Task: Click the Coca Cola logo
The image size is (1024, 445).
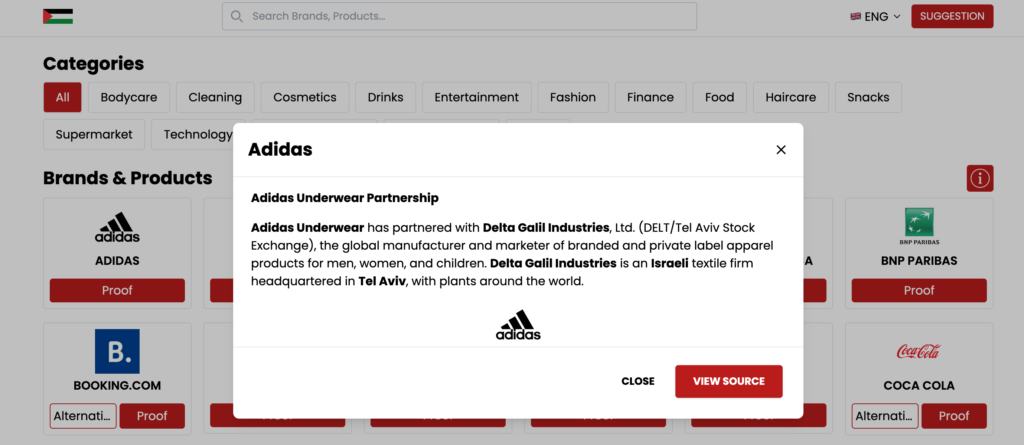Action: point(919,352)
